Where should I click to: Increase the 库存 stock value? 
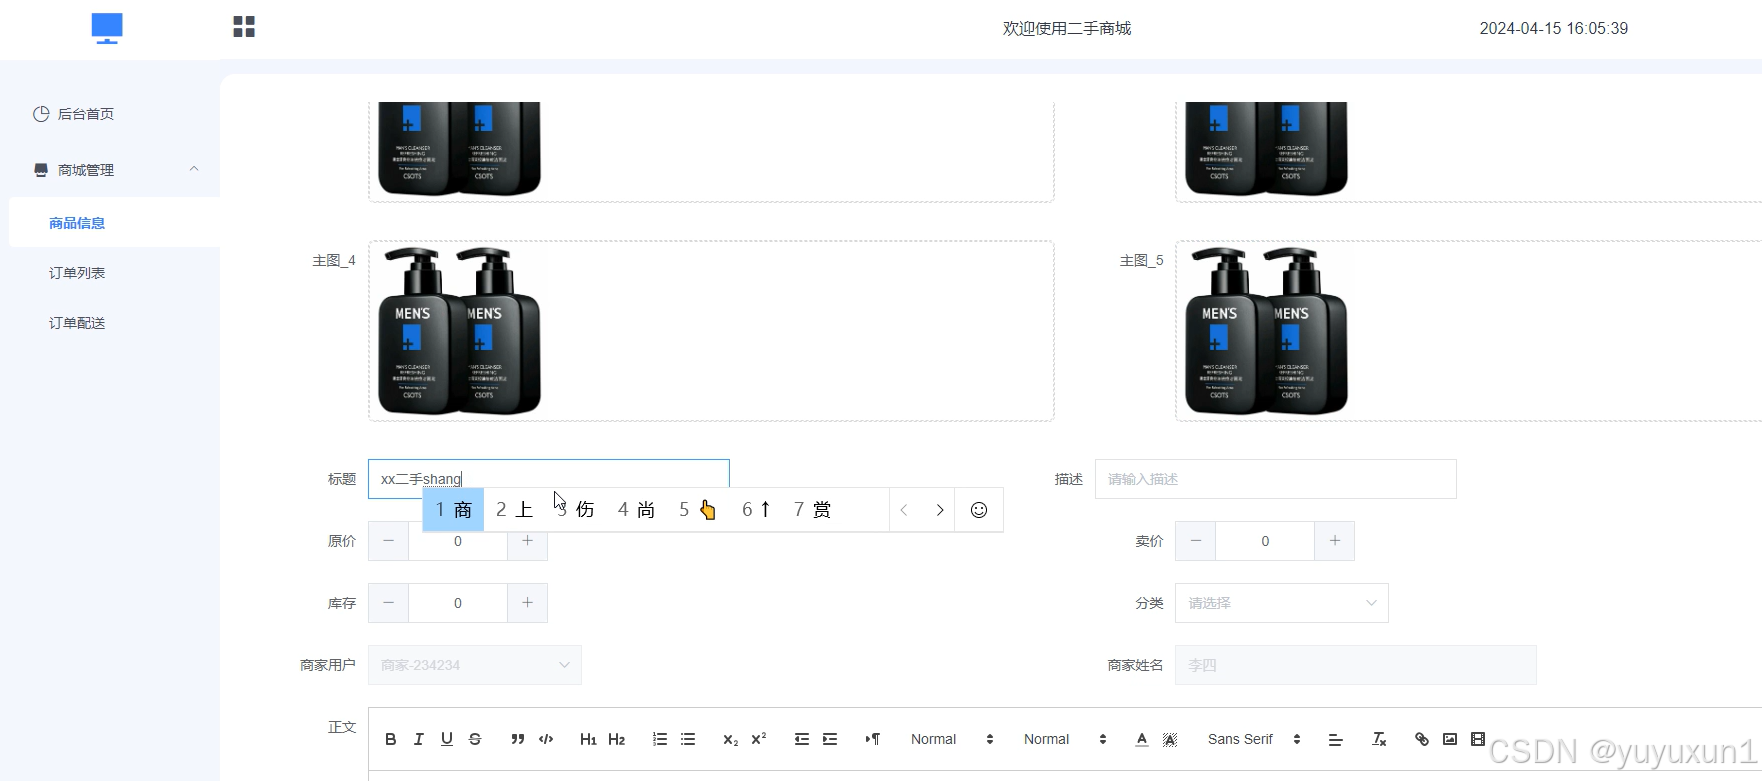(x=527, y=603)
